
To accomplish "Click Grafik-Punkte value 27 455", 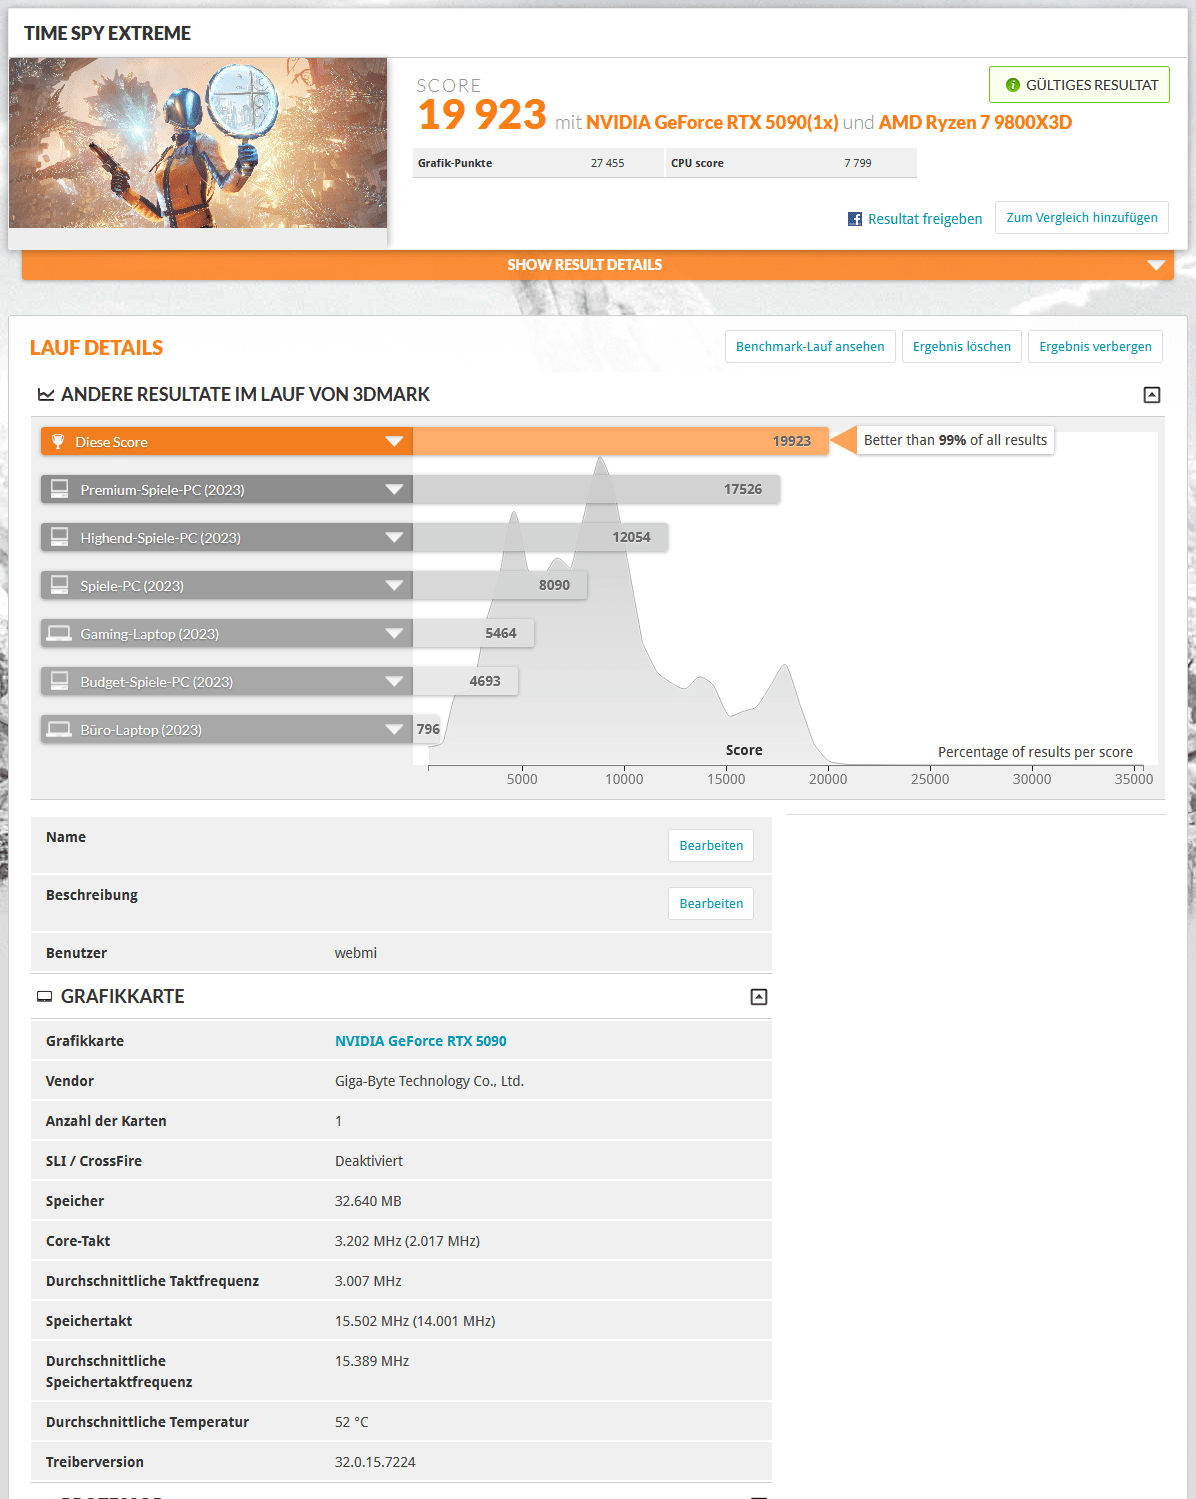I will coord(607,163).
